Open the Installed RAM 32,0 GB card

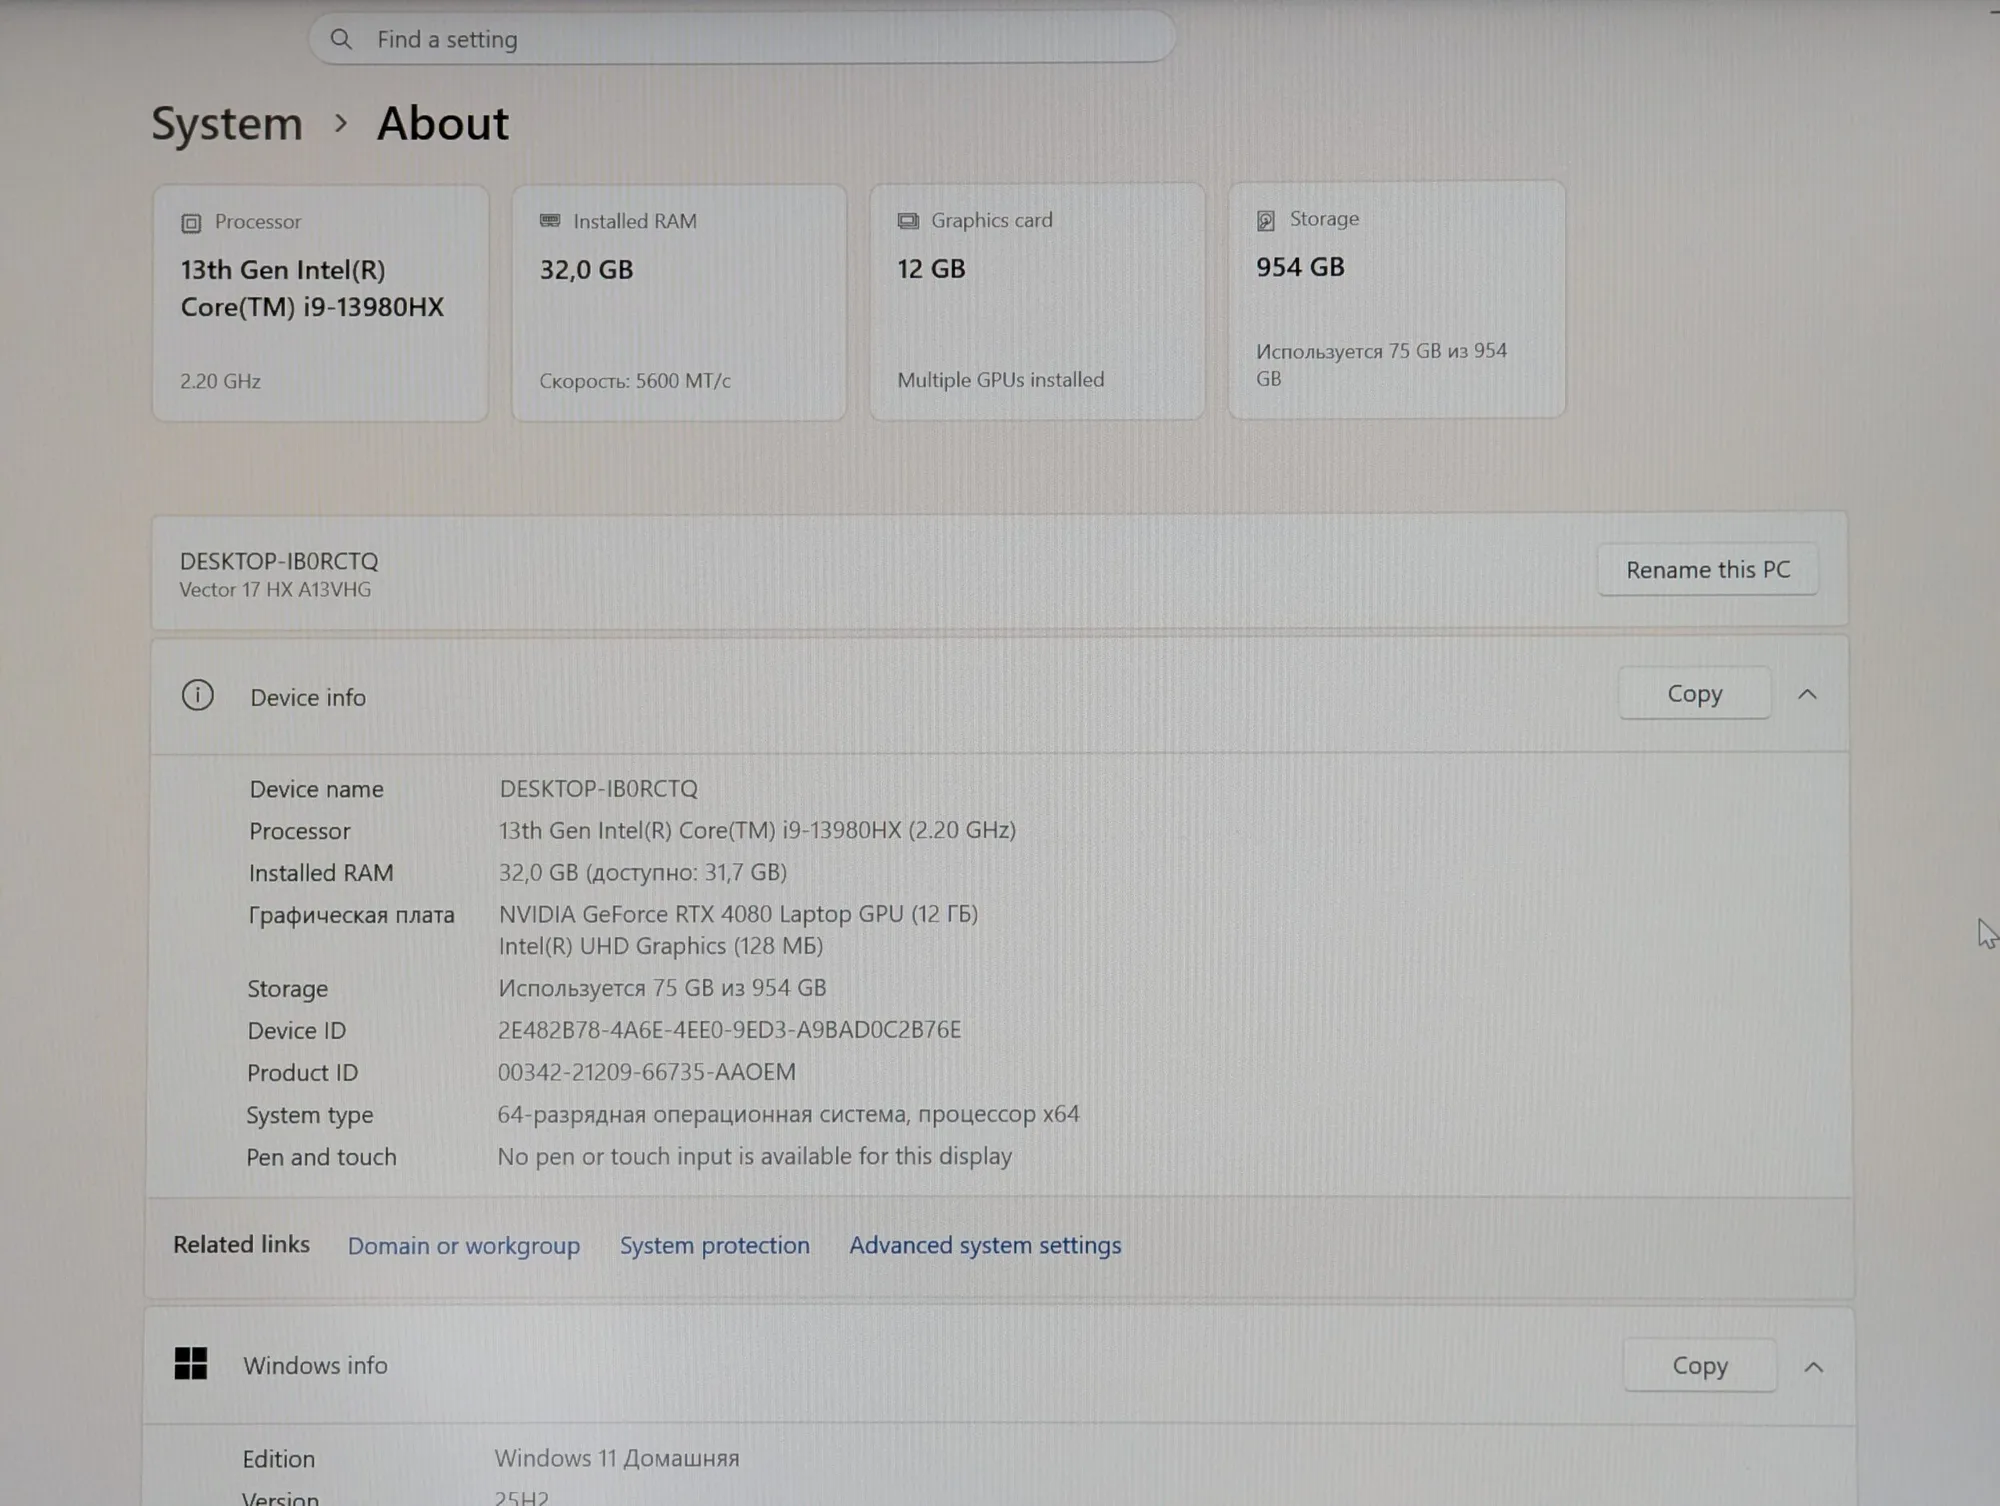coord(679,302)
